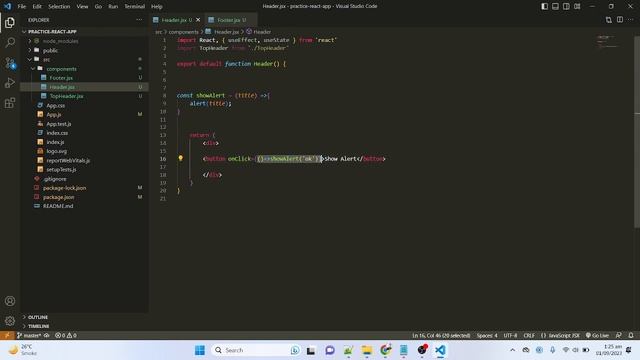Click errors and warnings count in status bar
Image resolution: width=640 pixels, height=360 pixels.
pyautogui.click(x=66, y=335)
